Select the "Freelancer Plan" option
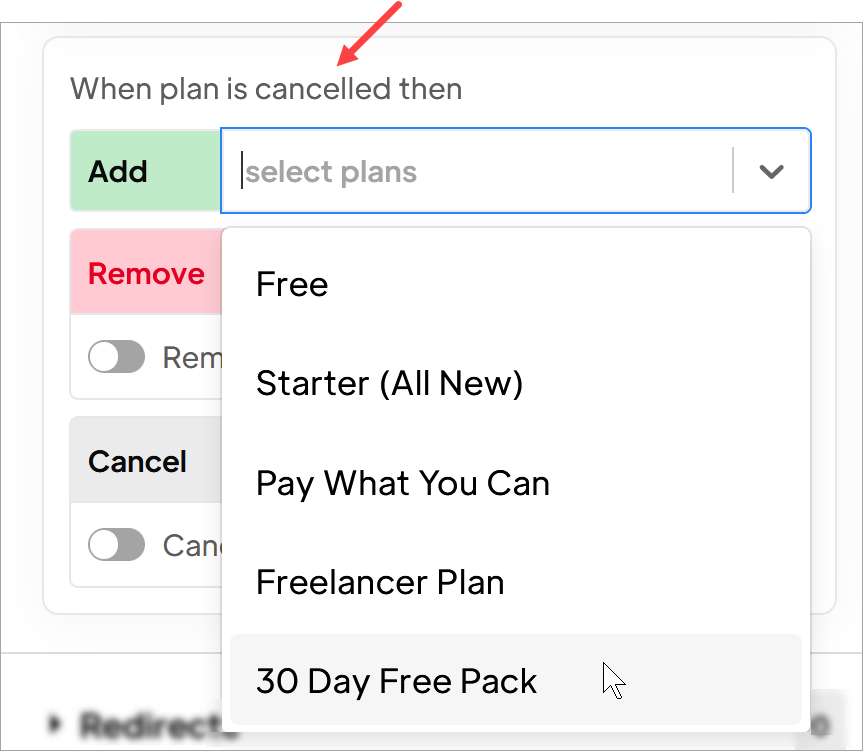 380,581
